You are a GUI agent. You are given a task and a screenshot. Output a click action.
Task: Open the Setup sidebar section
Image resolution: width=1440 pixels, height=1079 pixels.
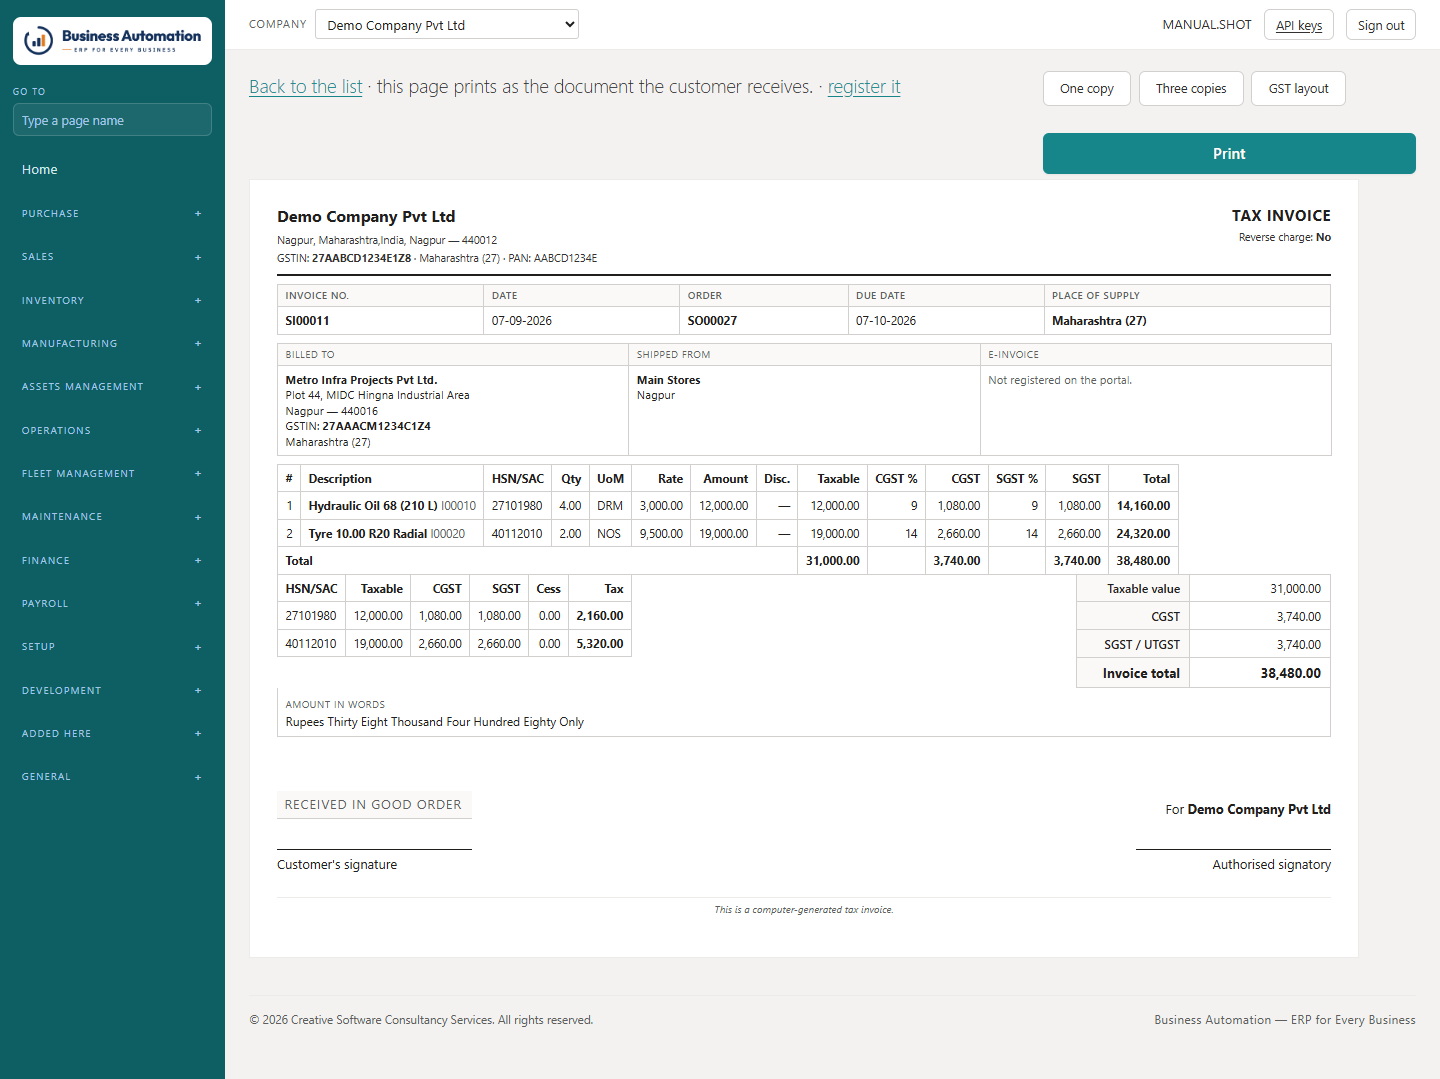pyautogui.click(x=112, y=647)
